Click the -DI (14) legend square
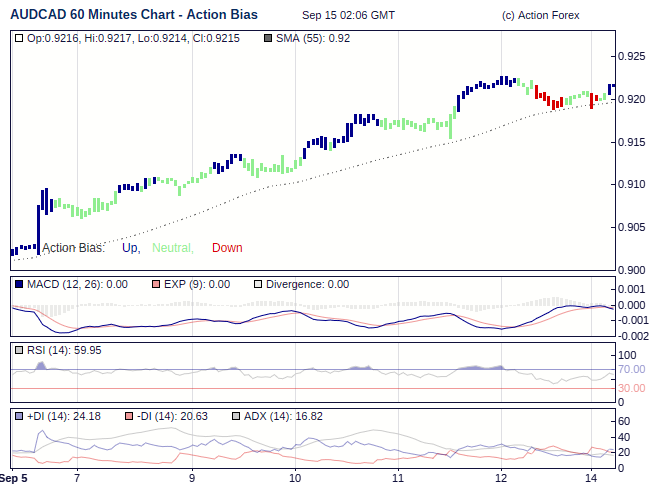The height and width of the screenshot is (489, 650). (128, 416)
